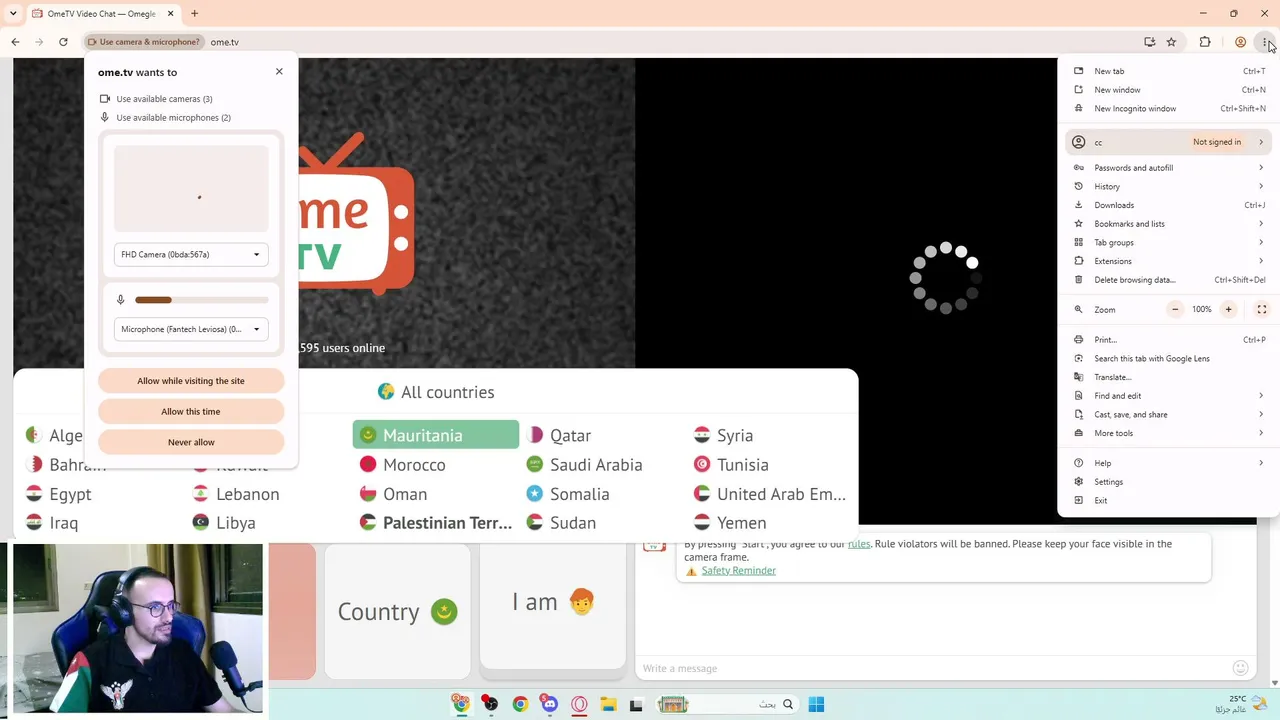Click the ome.tv address bar URL
This screenshot has width=1280, height=720.
[x=225, y=42]
